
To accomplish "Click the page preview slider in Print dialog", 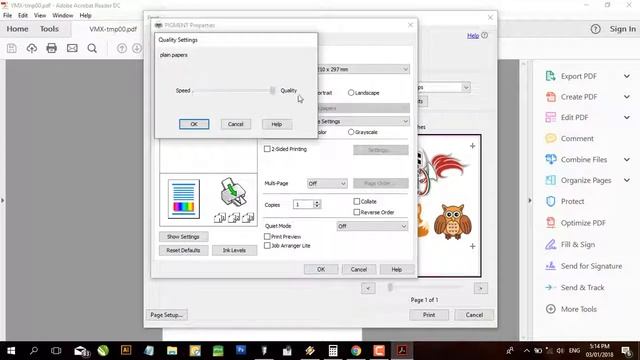I will click(390, 288).
